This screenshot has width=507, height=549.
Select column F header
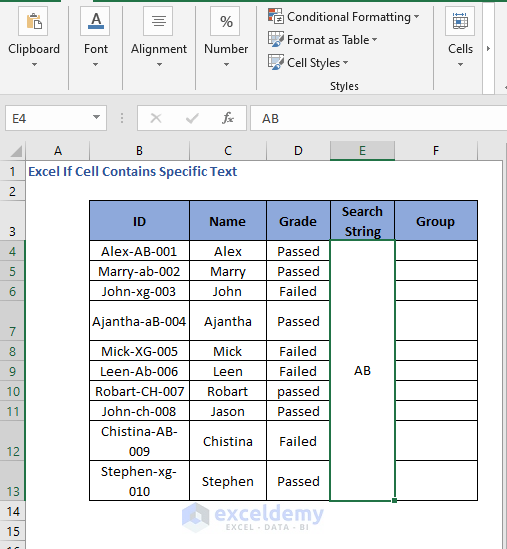tap(436, 151)
